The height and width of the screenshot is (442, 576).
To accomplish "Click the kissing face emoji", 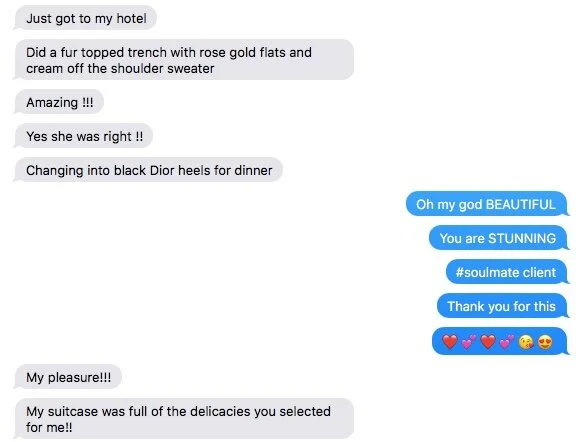I will click(x=526, y=342).
